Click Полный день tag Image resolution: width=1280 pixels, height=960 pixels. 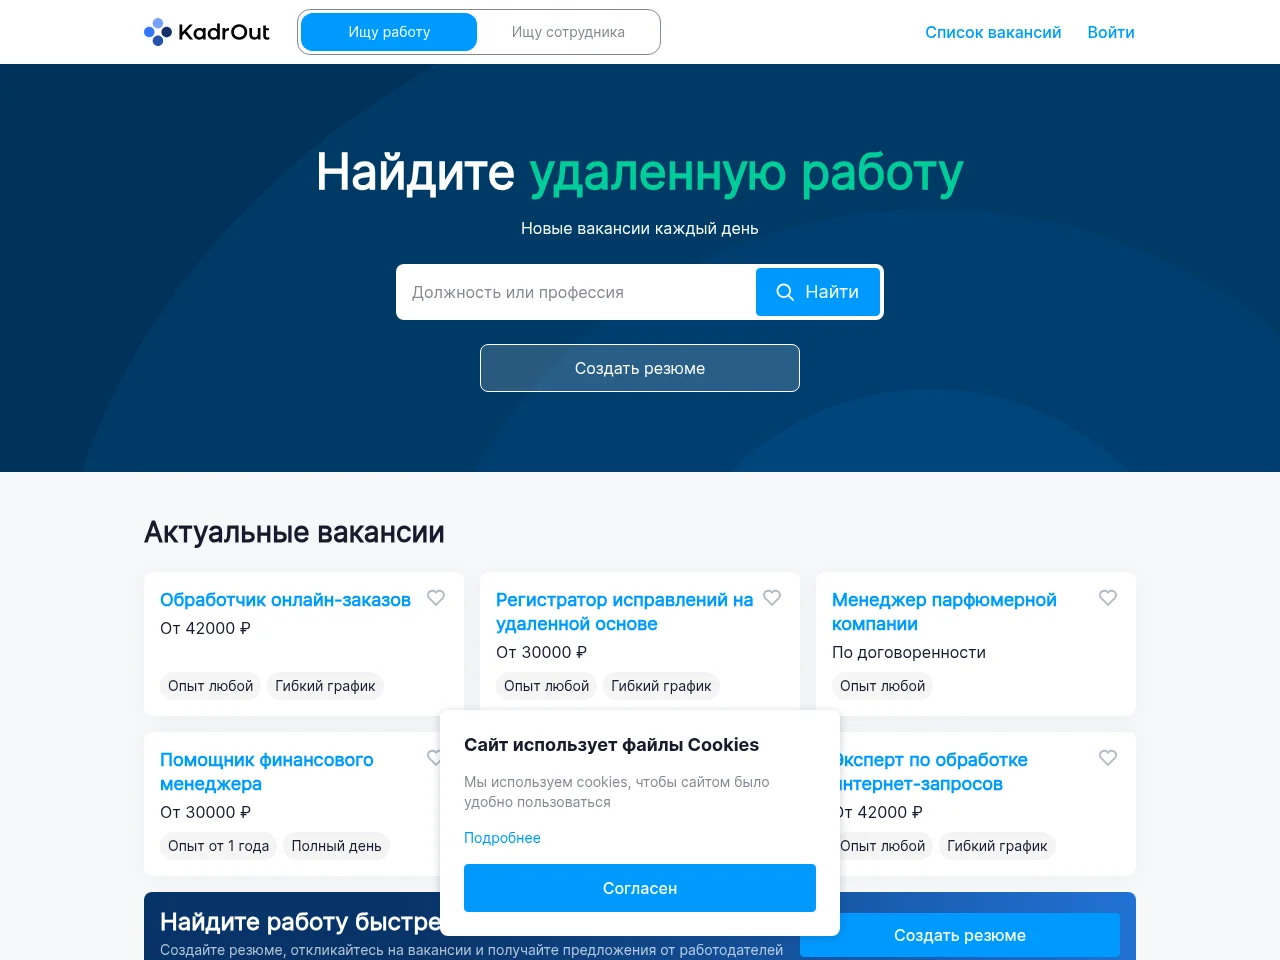(336, 846)
